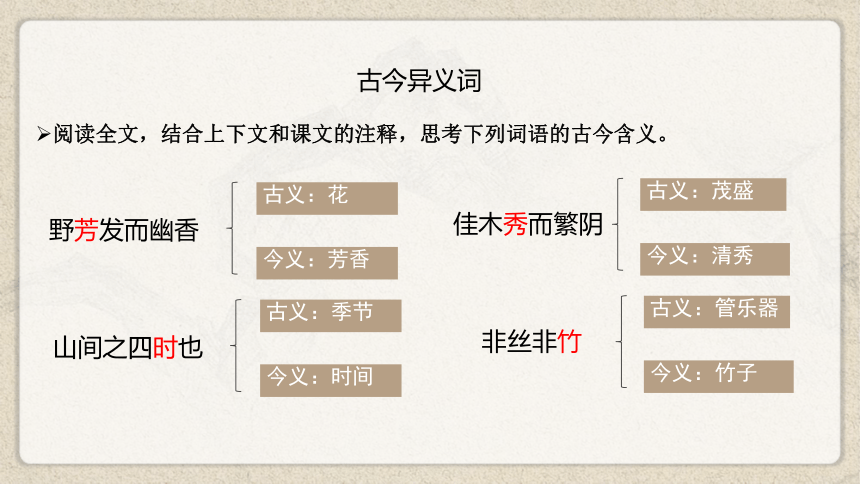Click the box 今义：竹子

(x=718, y=376)
